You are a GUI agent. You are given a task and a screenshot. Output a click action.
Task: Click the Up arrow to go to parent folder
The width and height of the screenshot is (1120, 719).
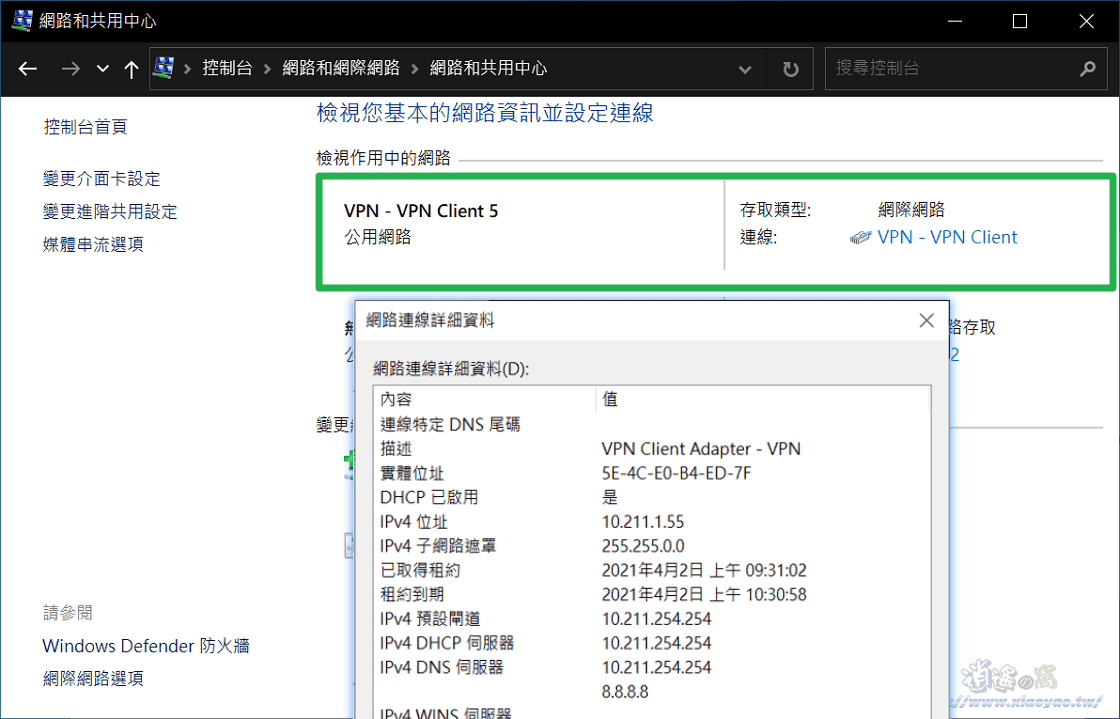pyautogui.click(x=131, y=68)
